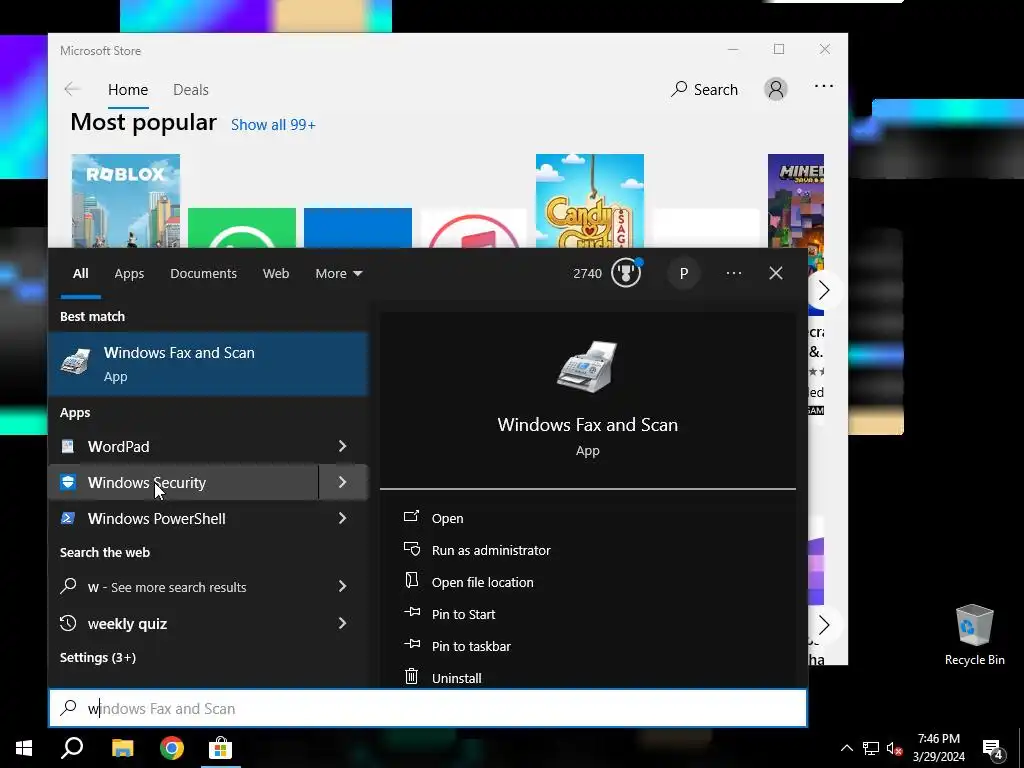Viewport: 1024px width, 768px height.
Task: Expand 'w - See more search results' chevron
Action: [x=343, y=586]
